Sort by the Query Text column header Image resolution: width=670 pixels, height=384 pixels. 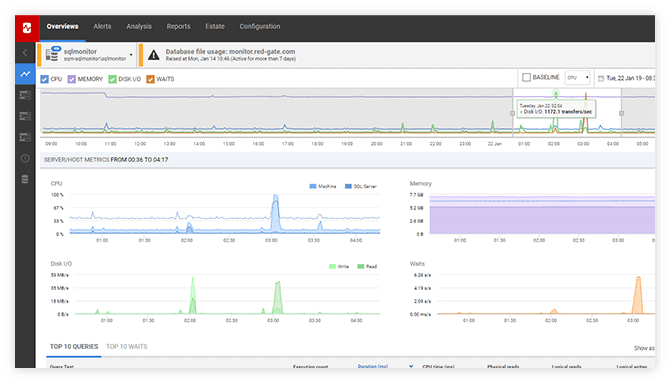(x=62, y=366)
